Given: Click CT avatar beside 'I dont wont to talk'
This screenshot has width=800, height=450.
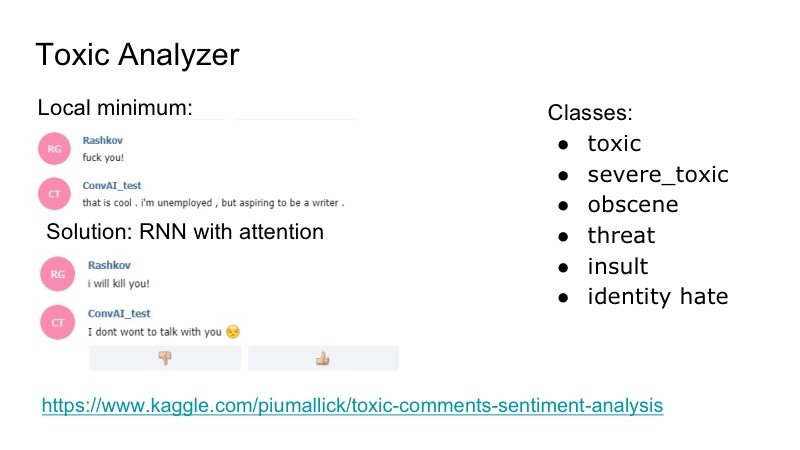Looking at the screenshot, I should click(57, 322).
